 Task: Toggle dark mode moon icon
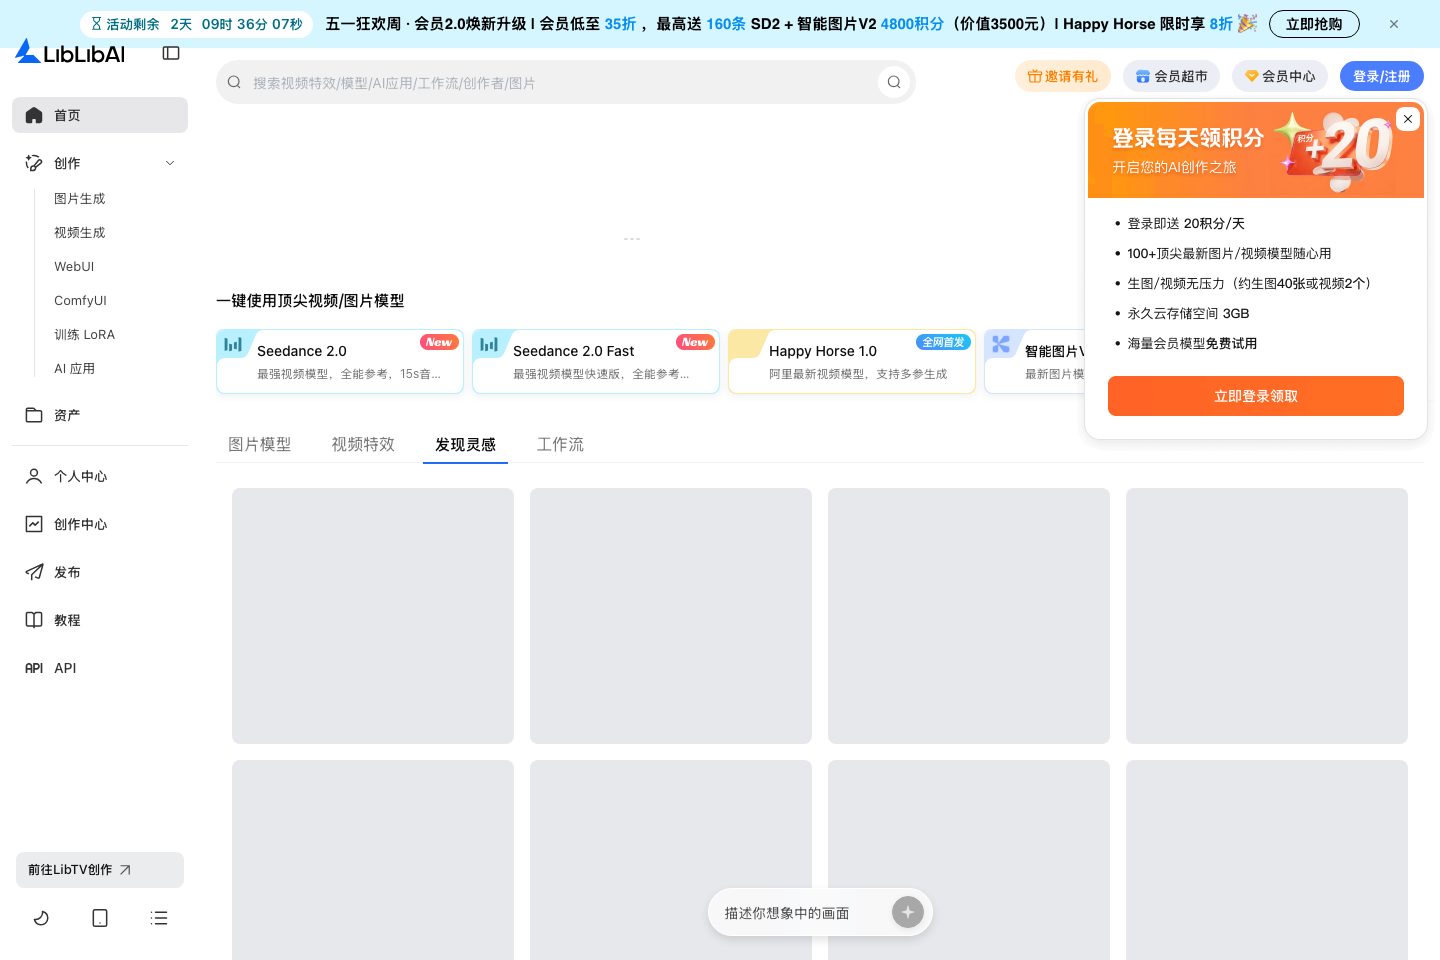(x=41, y=918)
